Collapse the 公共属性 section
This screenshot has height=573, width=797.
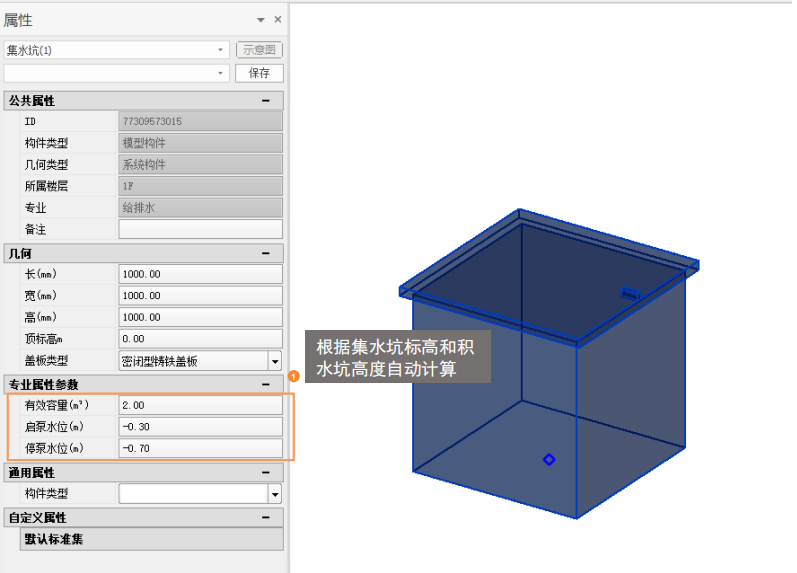coord(265,100)
